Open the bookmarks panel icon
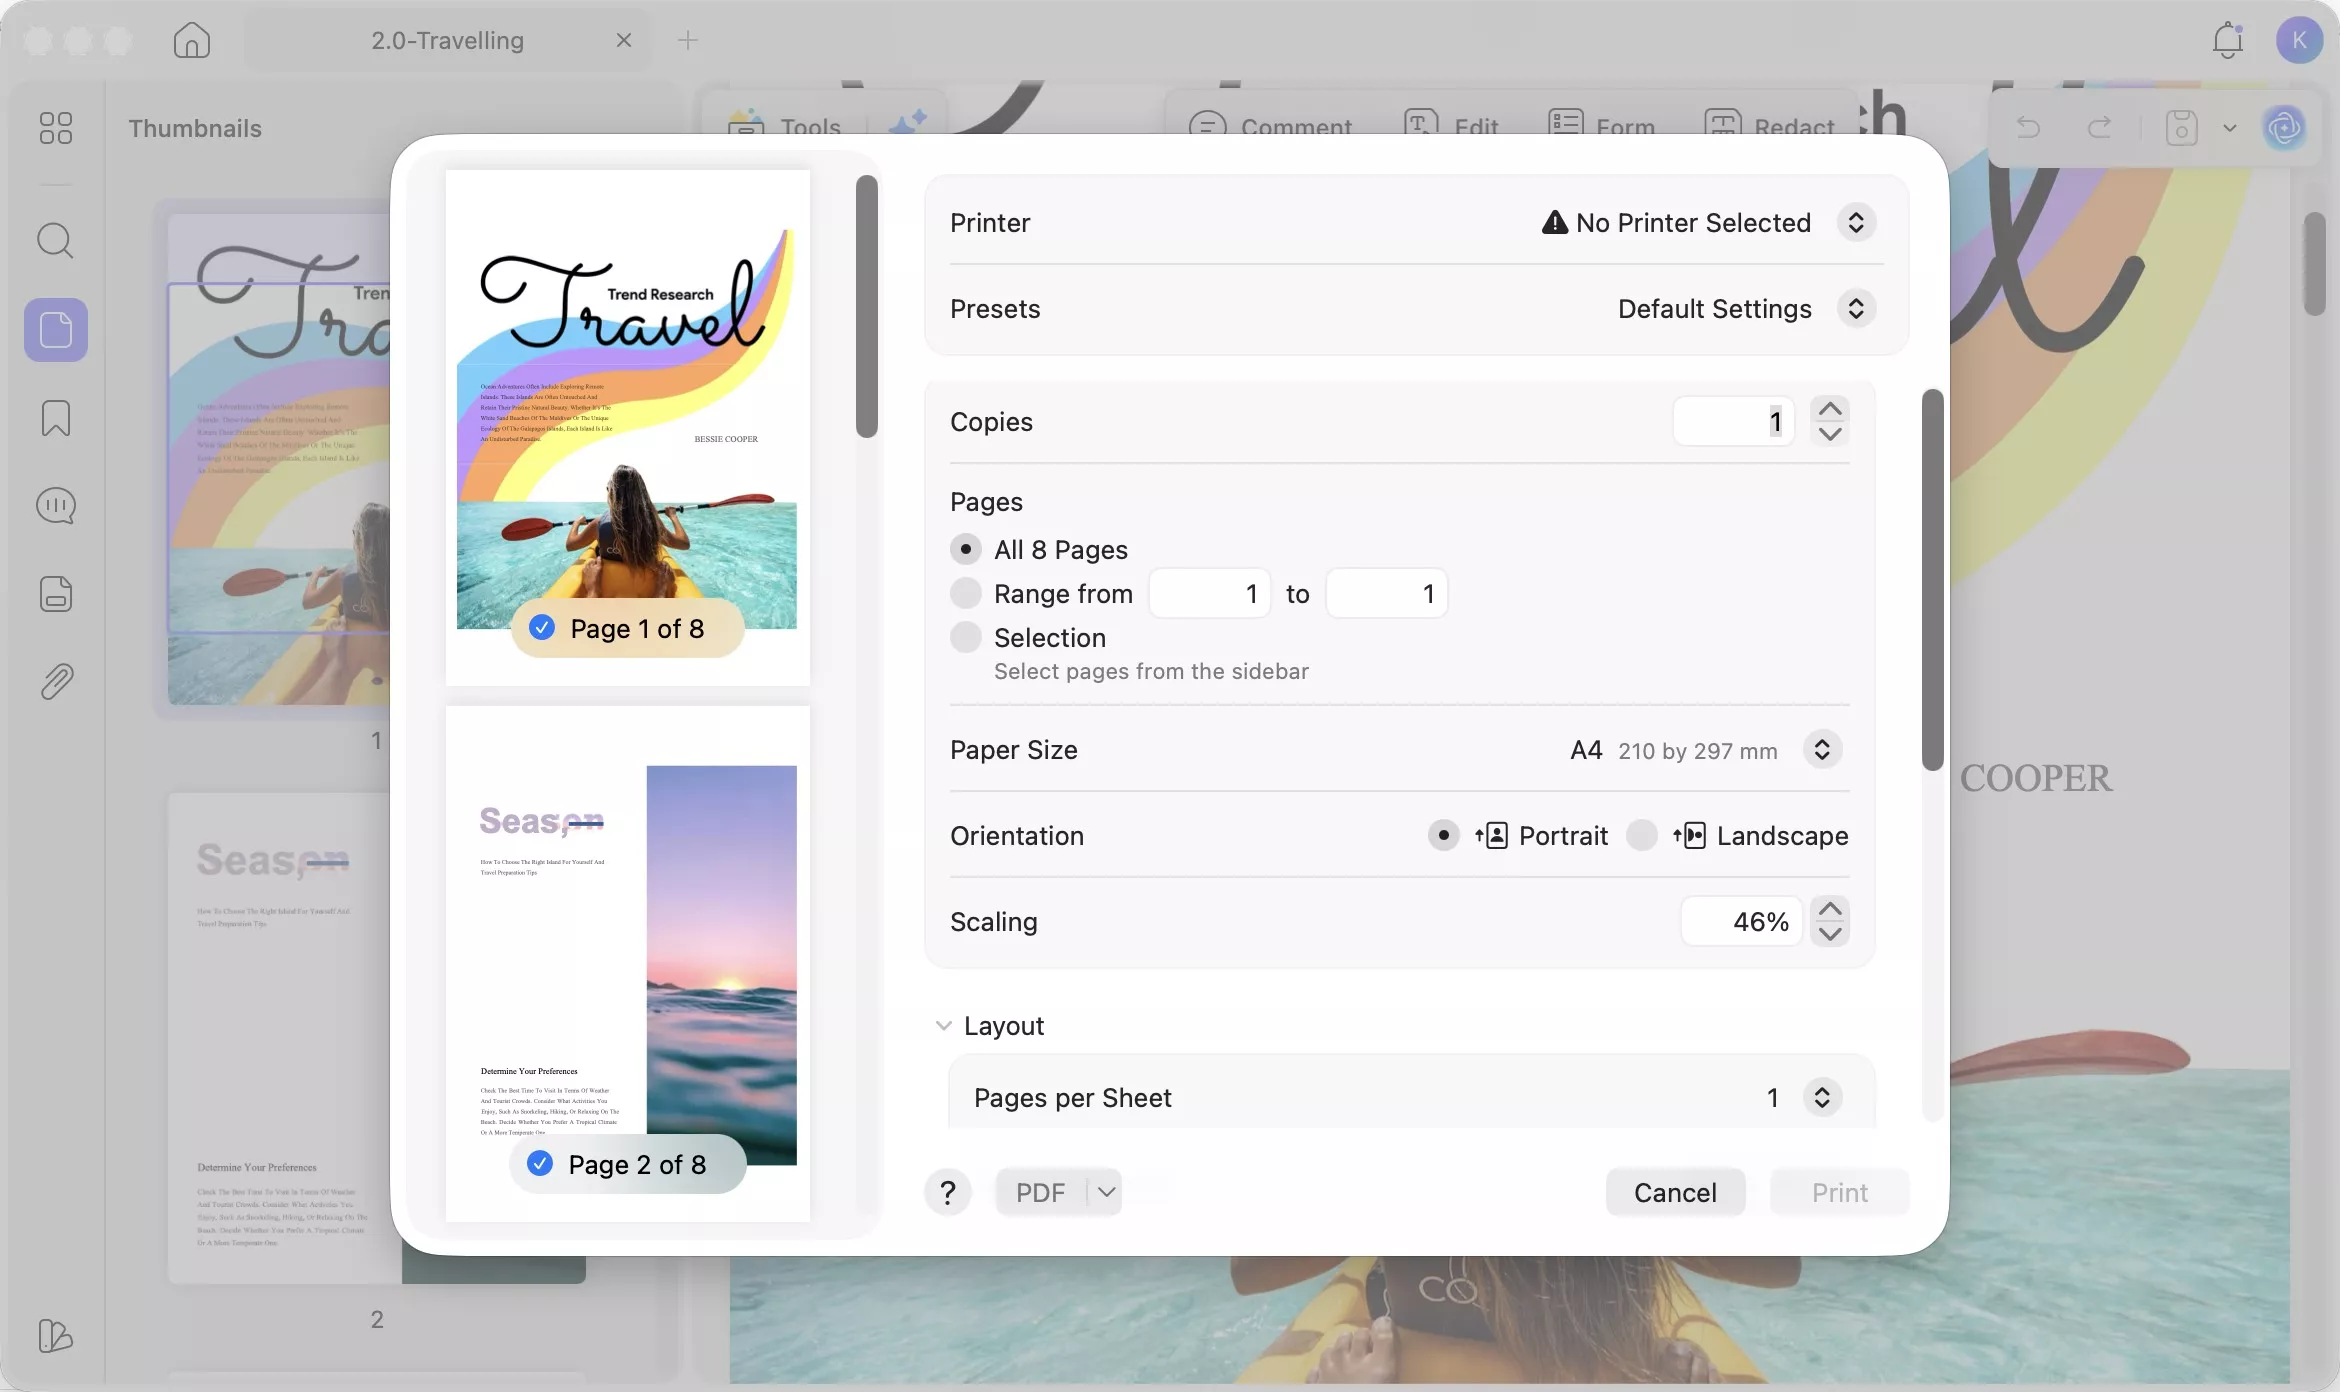Screen dimensions: 2340x1392 point(55,418)
